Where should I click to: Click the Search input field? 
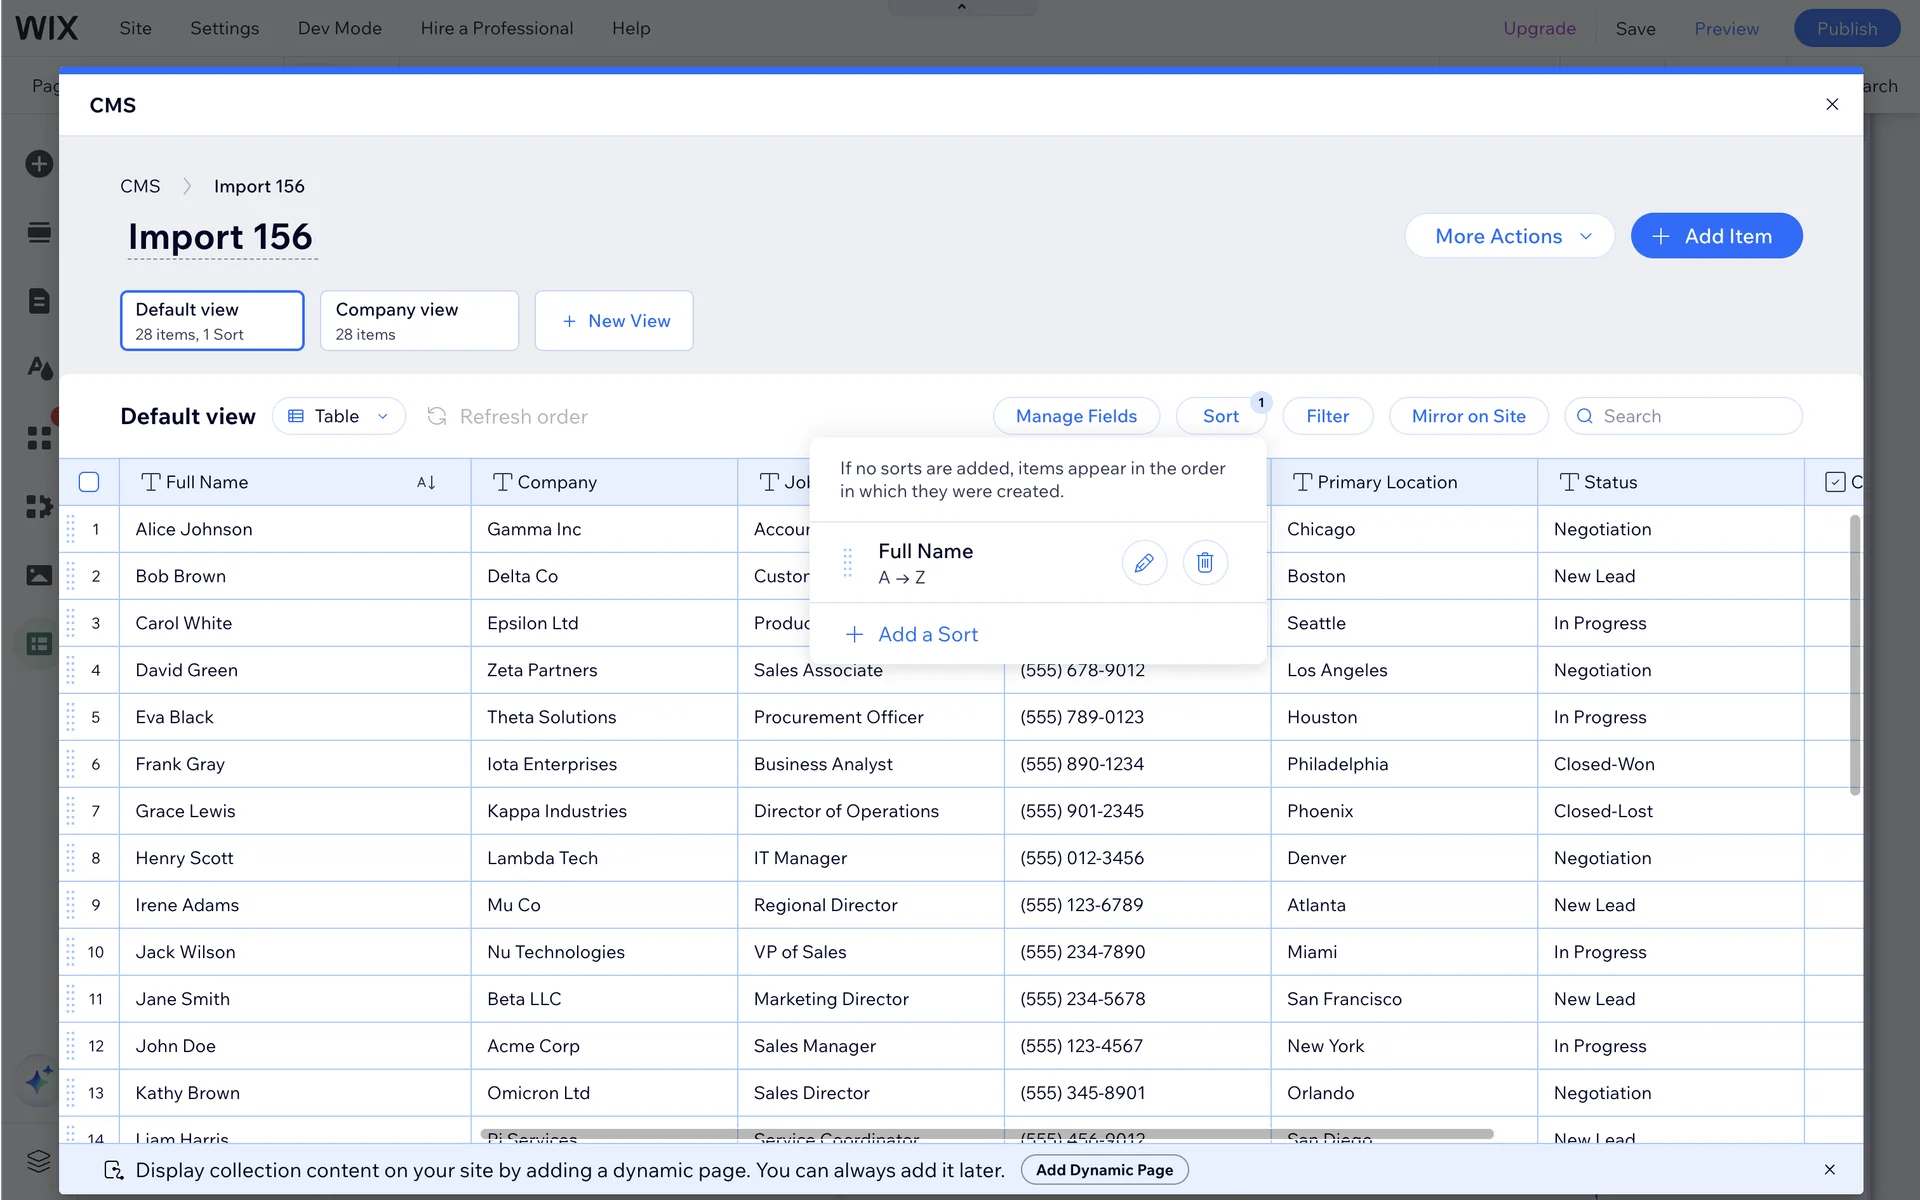click(x=1694, y=416)
